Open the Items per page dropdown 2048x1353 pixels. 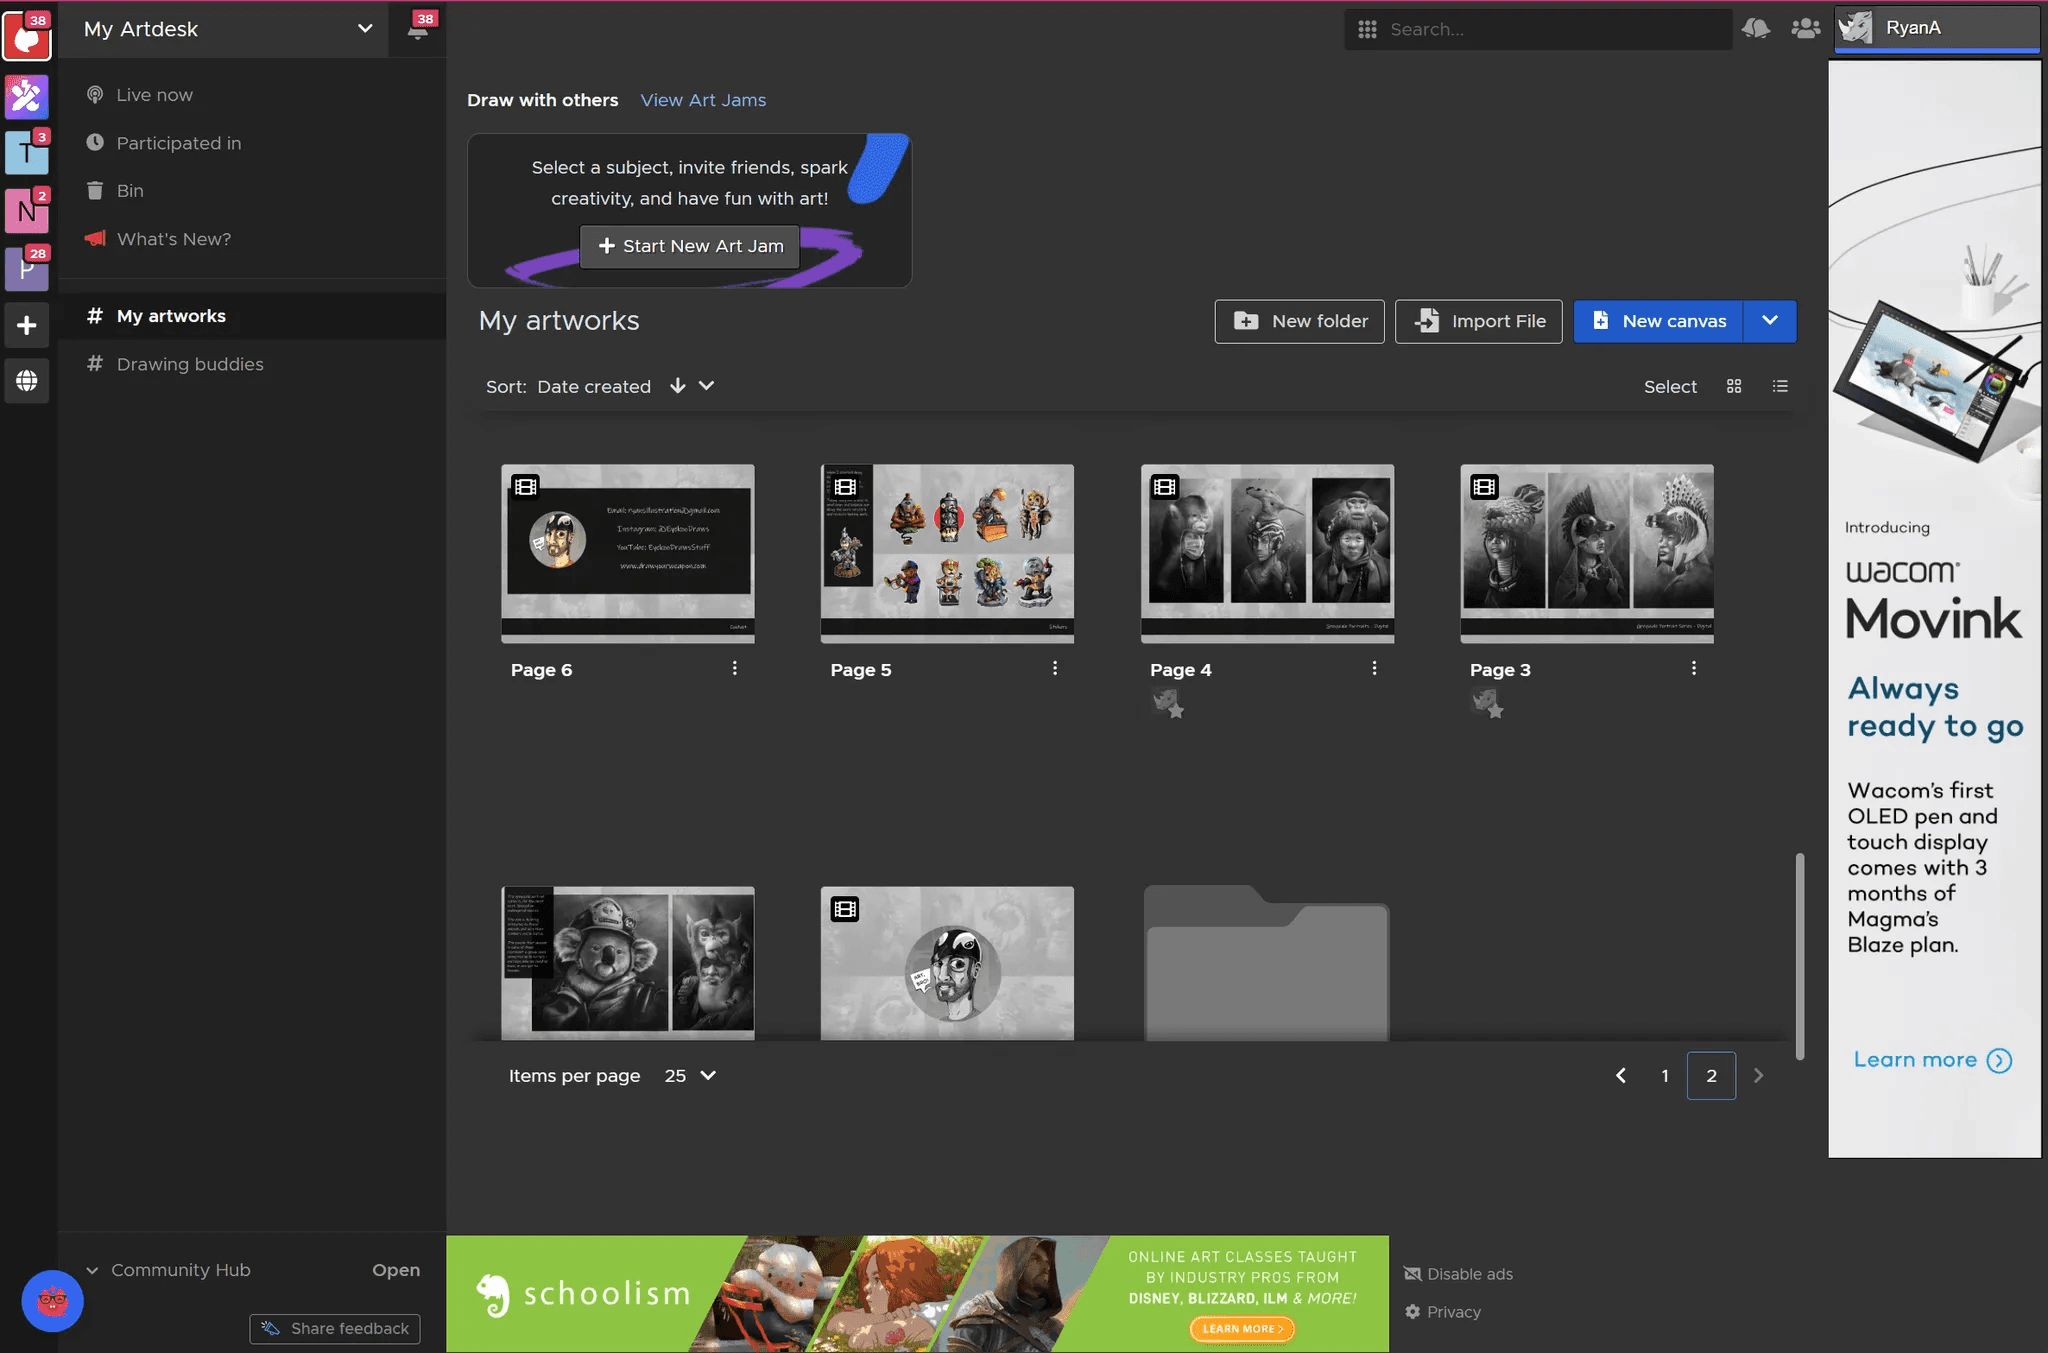pyautogui.click(x=691, y=1076)
